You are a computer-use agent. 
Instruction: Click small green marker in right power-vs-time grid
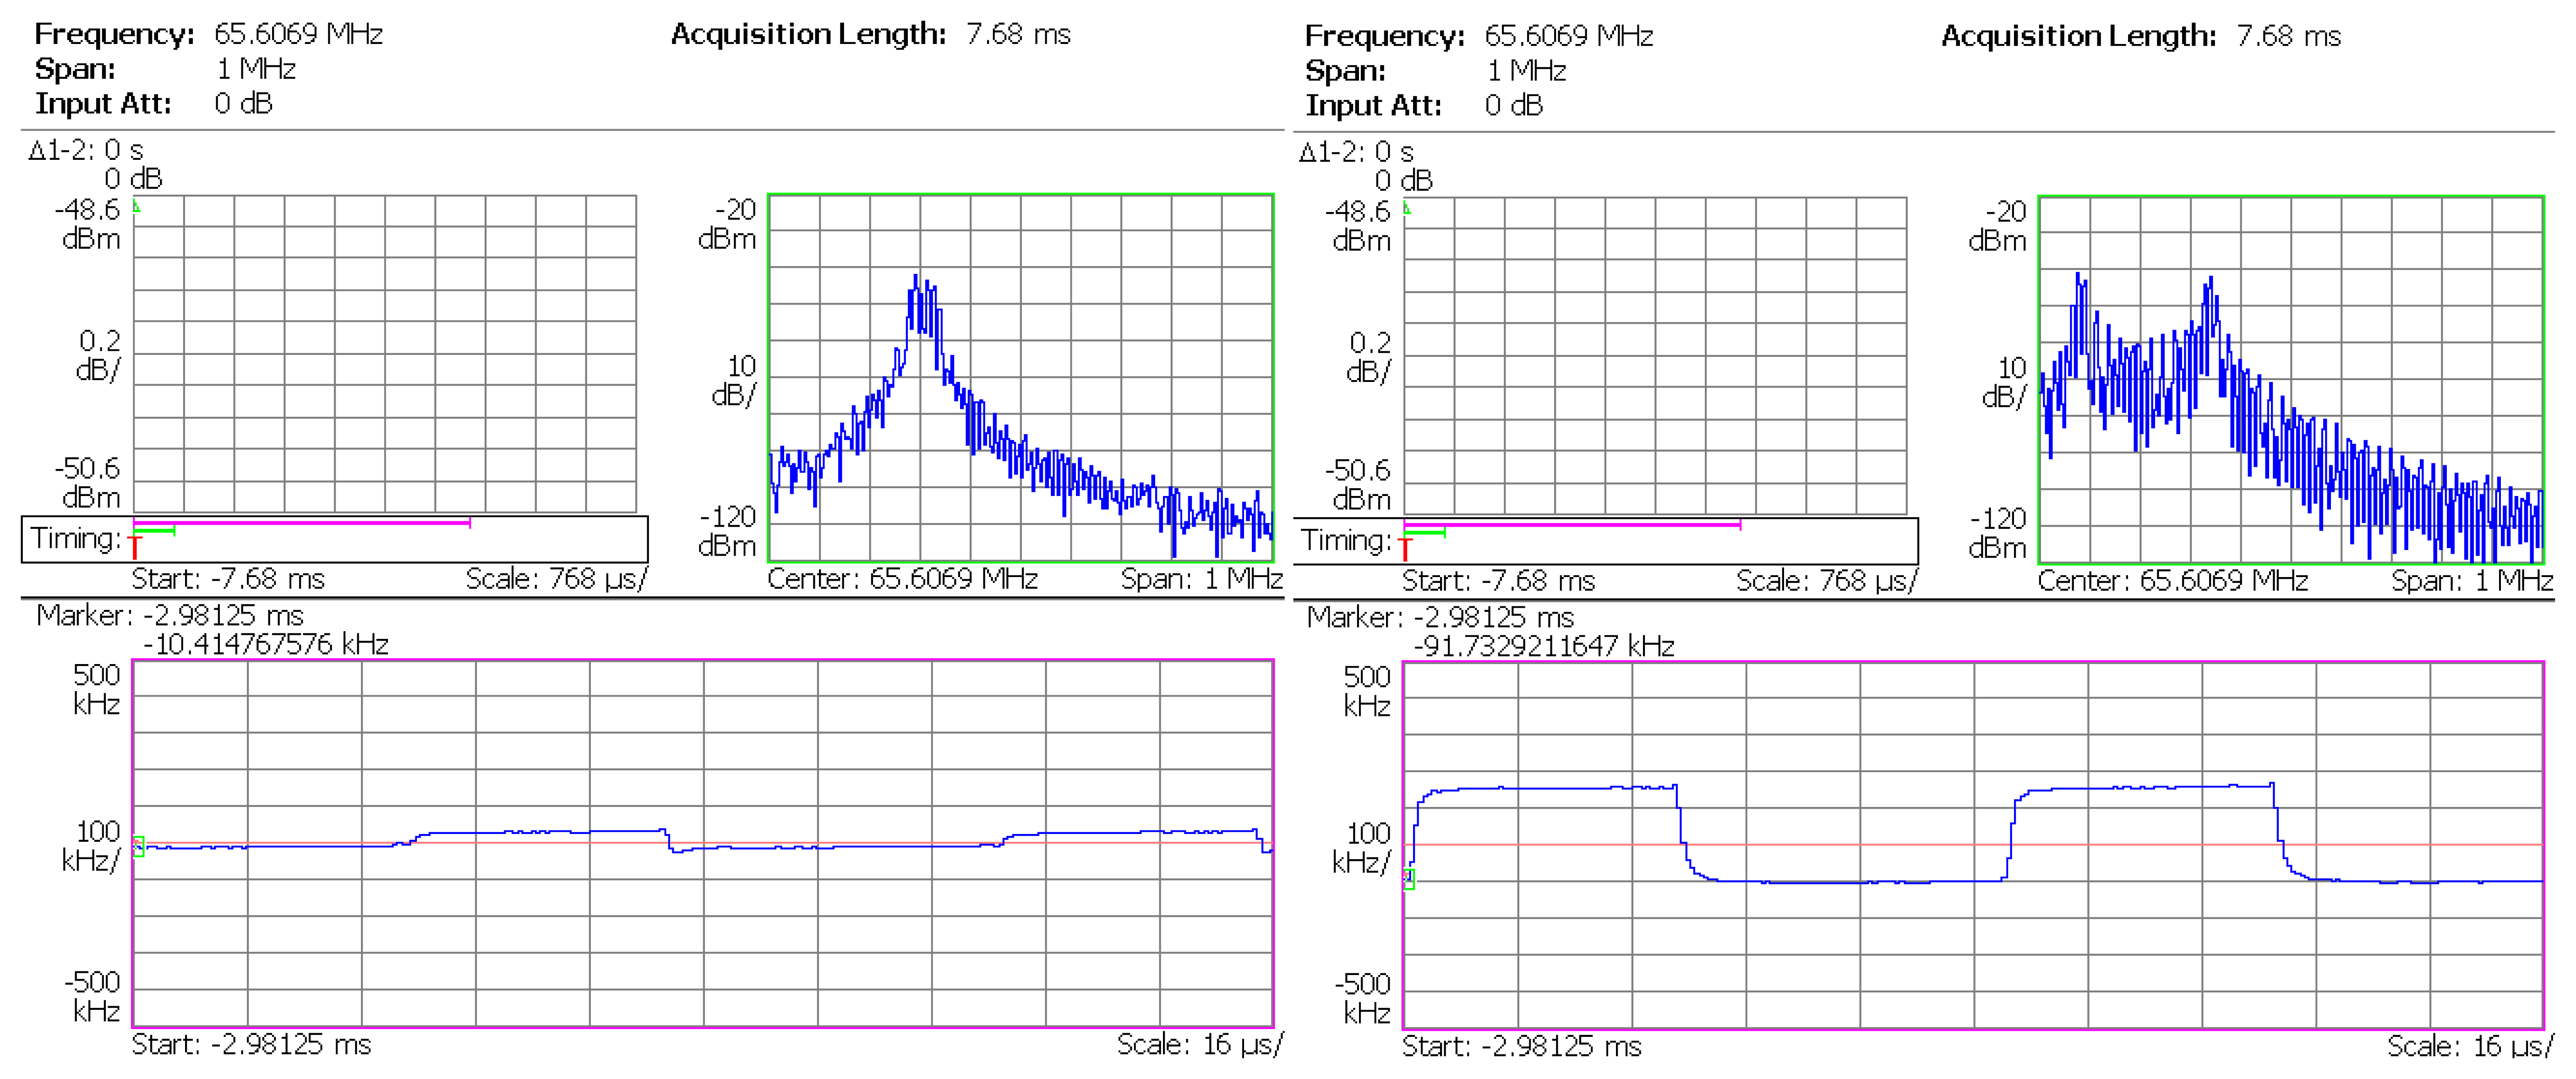coord(1407,208)
